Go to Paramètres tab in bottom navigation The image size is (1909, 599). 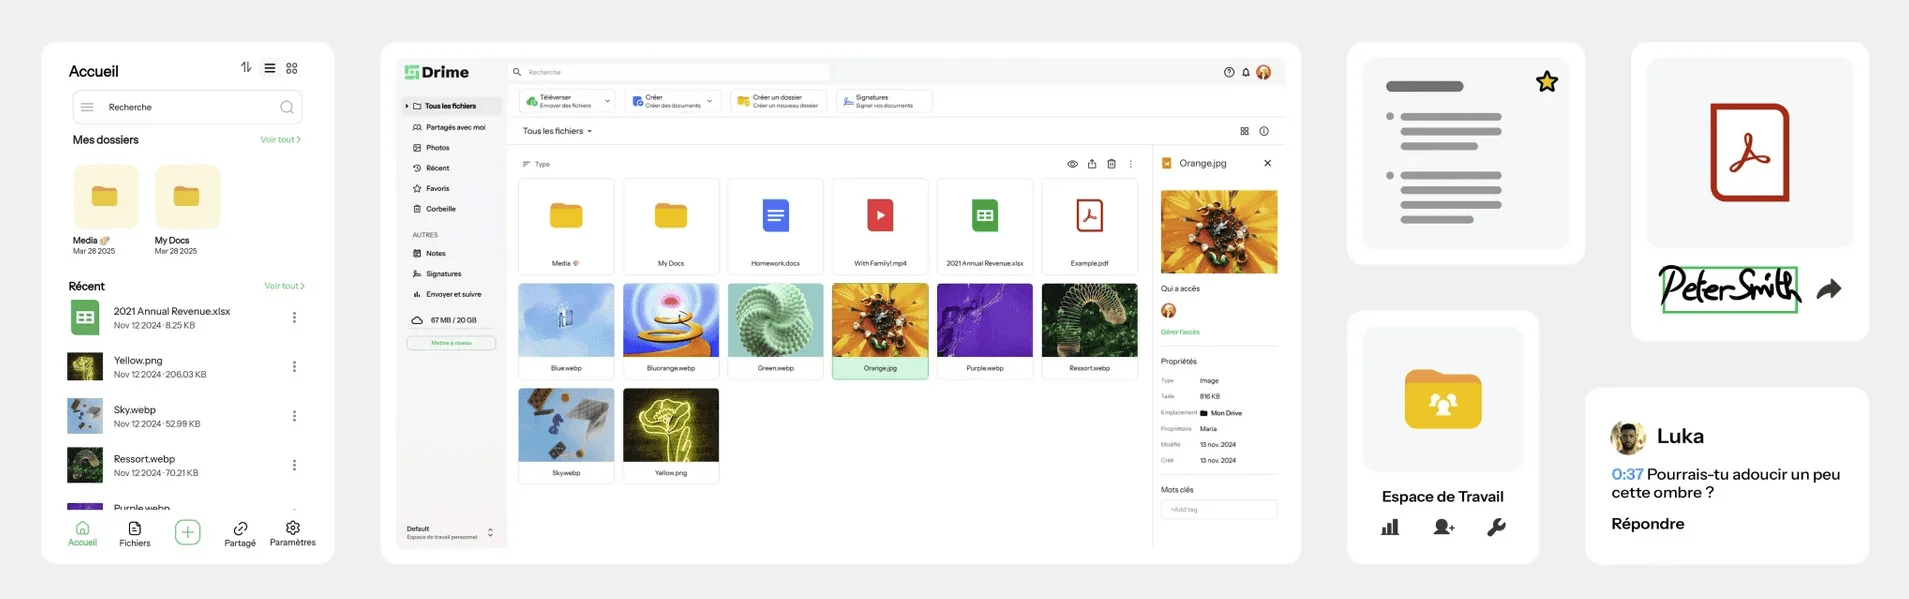coord(293,534)
